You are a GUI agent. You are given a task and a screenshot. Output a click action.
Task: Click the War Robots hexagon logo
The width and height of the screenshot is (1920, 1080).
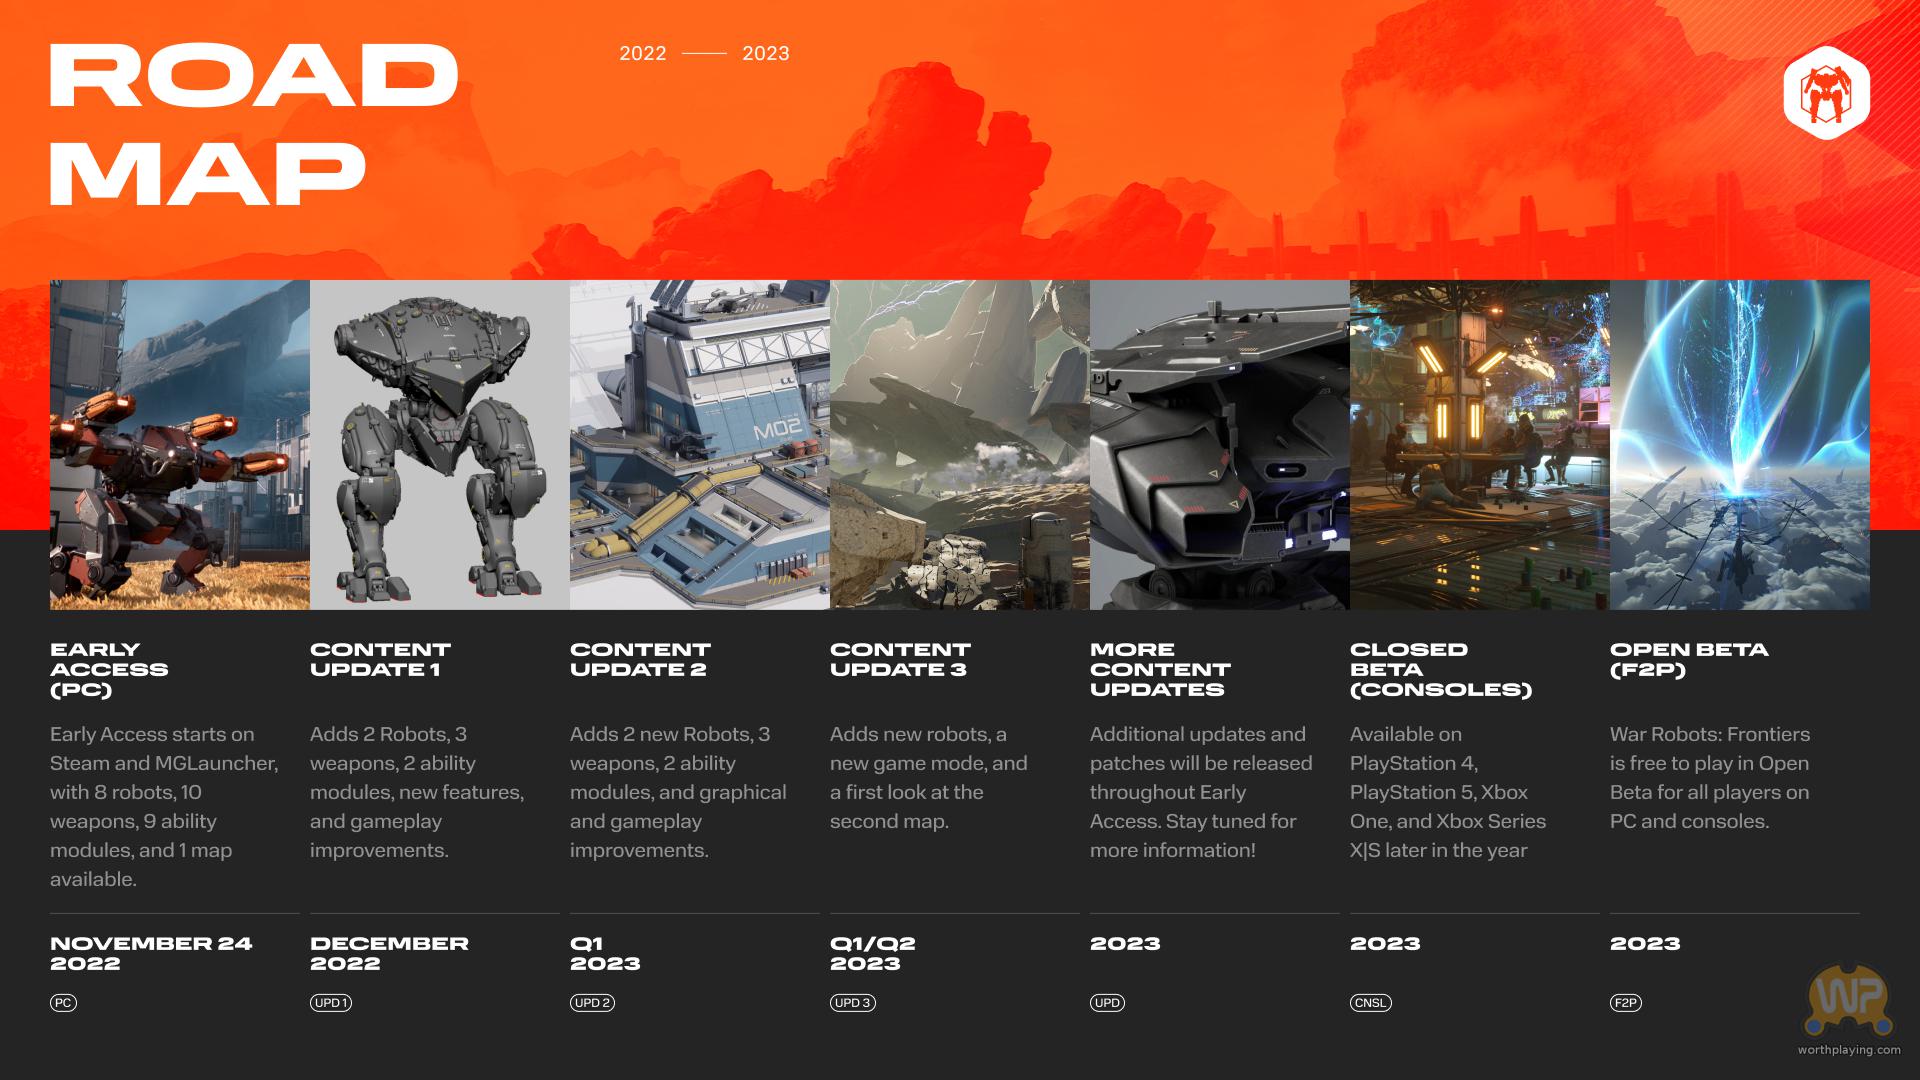(1826, 93)
